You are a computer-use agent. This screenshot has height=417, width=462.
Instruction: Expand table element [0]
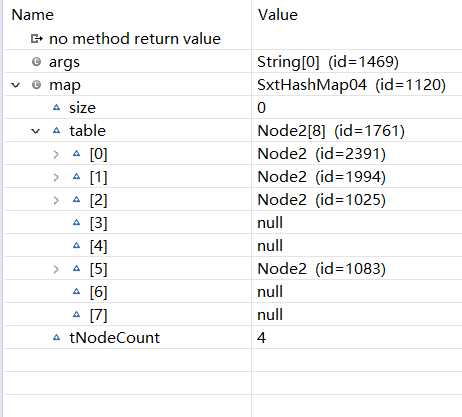coord(56,154)
